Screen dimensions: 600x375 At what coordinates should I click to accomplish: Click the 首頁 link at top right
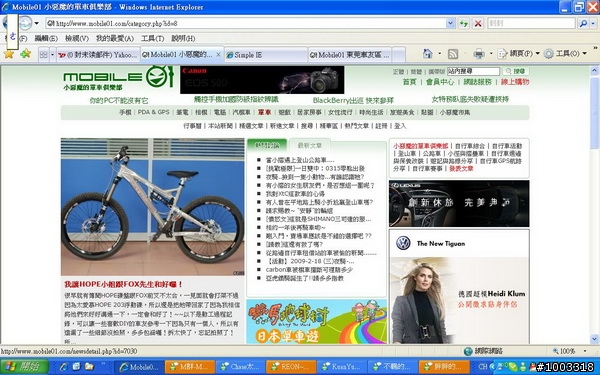[x=409, y=82]
